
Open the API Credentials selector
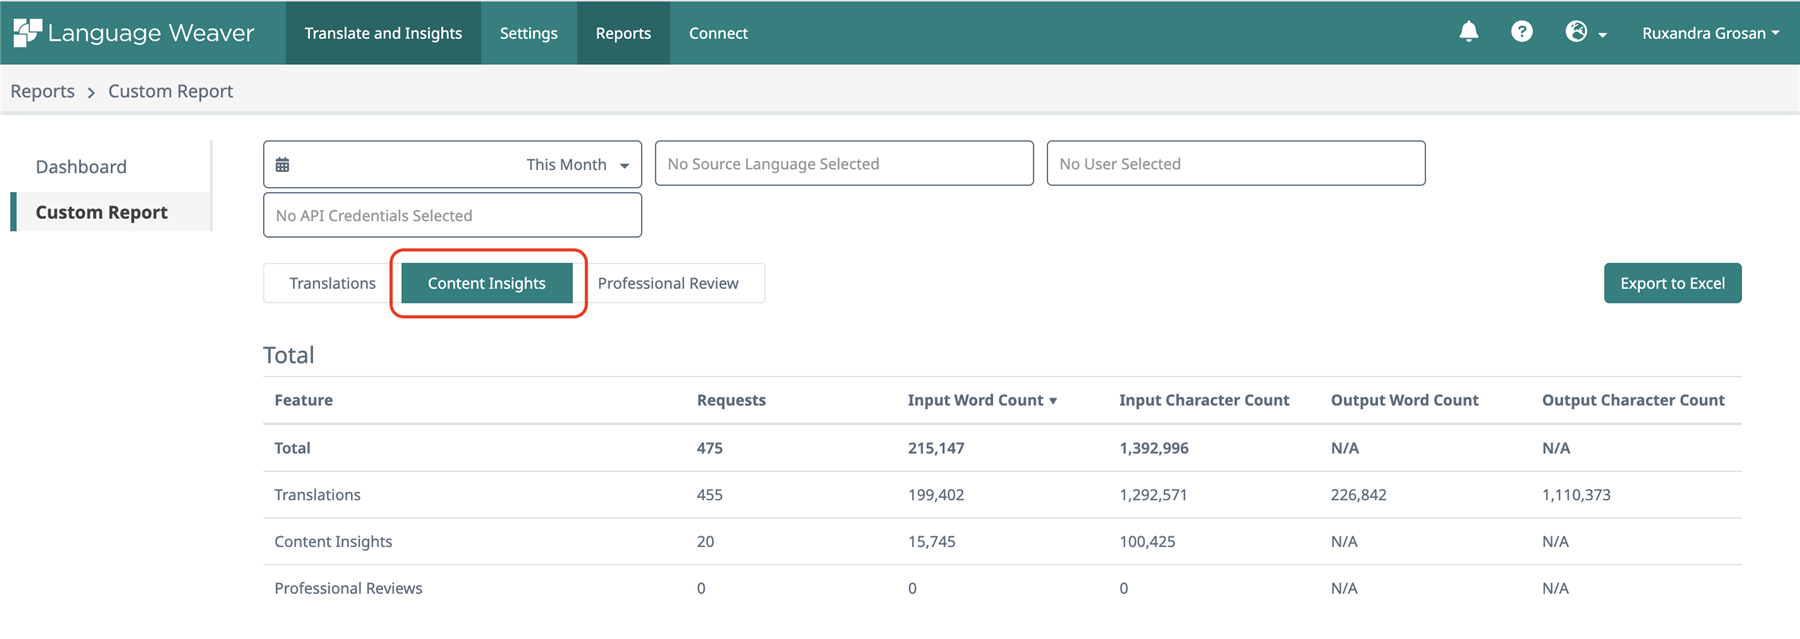pyautogui.click(x=452, y=215)
